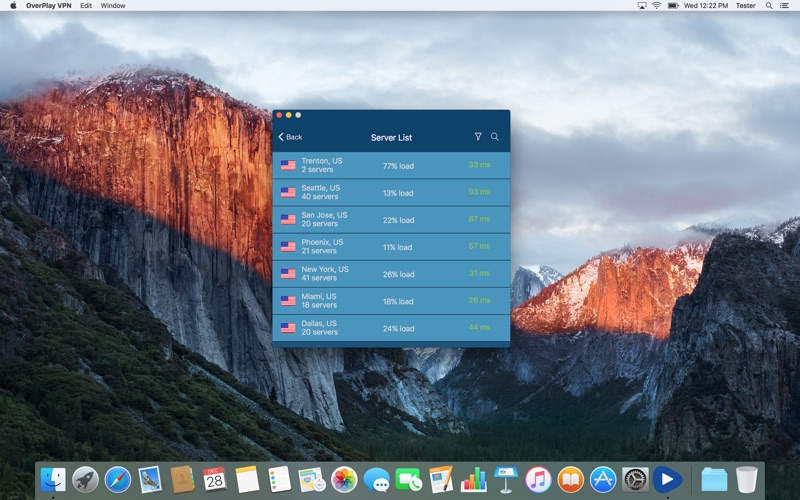
Task: Select the Miami, US server row
Action: click(x=391, y=301)
